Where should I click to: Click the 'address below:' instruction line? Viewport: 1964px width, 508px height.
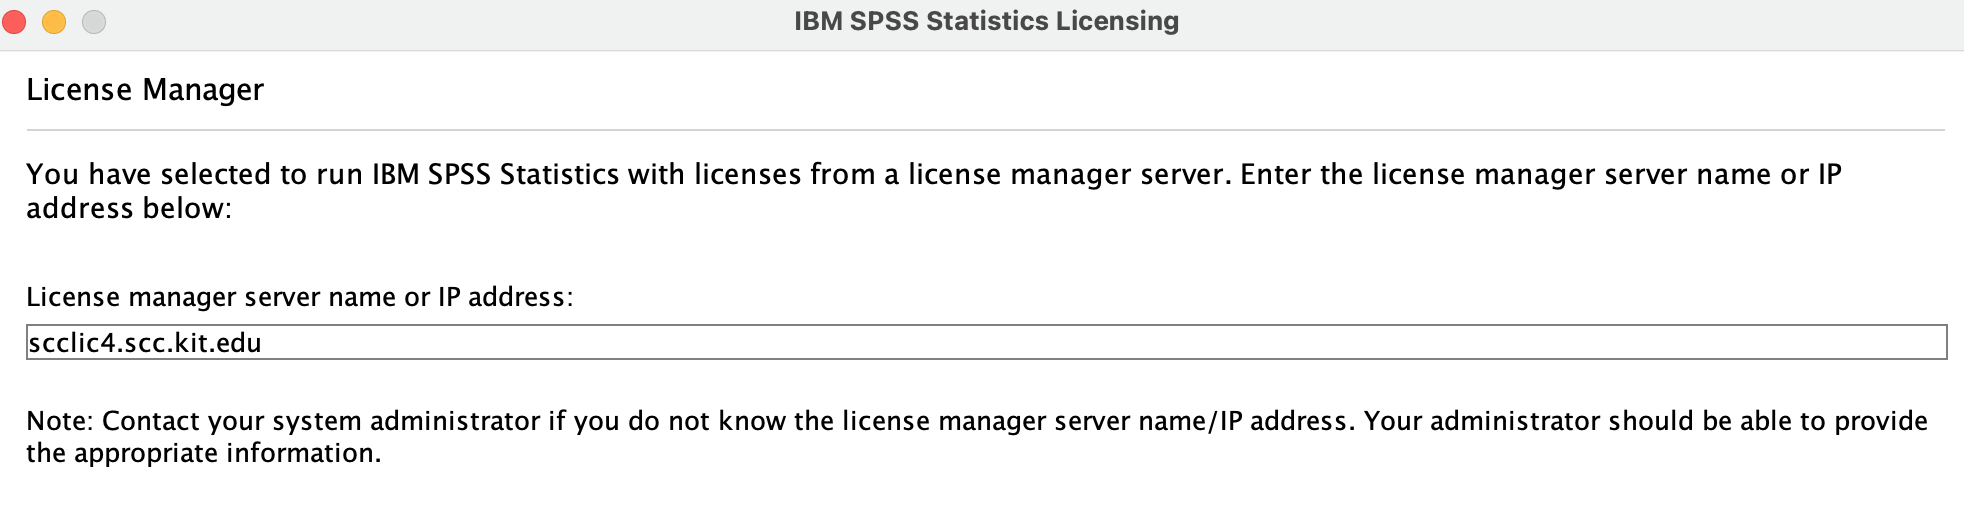[x=129, y=208]
